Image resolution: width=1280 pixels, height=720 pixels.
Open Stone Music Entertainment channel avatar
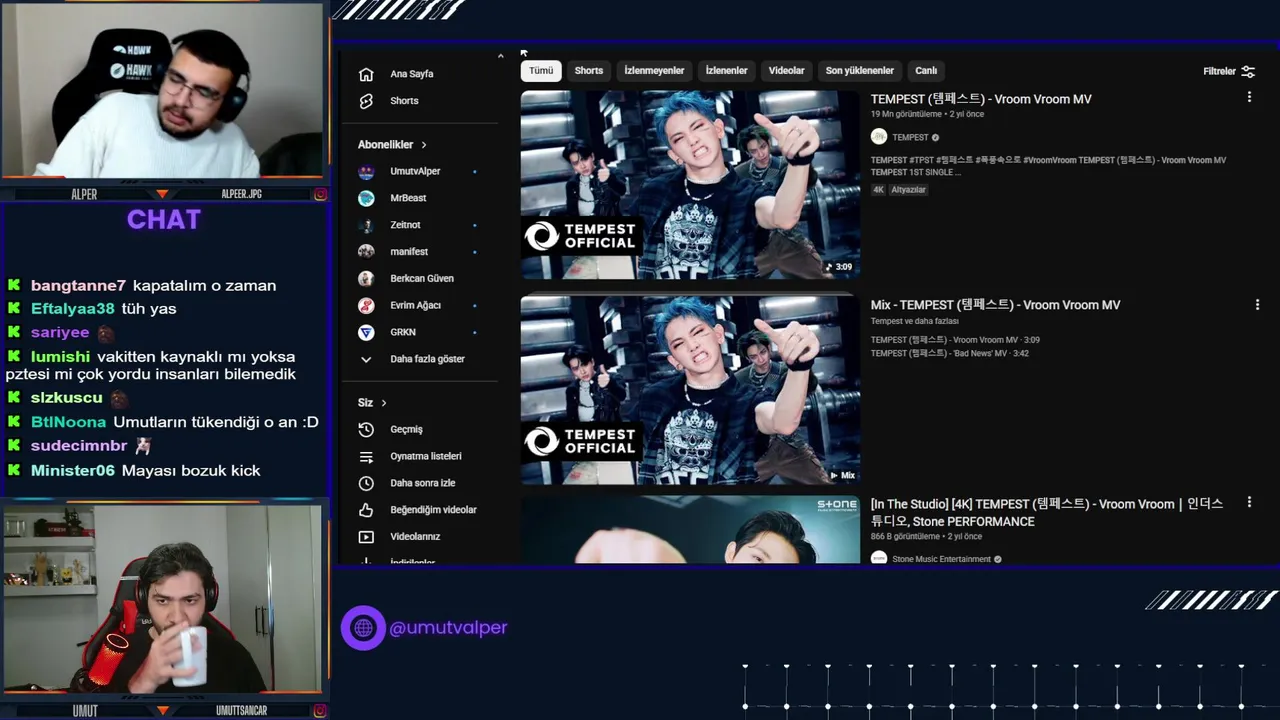pos(879,559)
